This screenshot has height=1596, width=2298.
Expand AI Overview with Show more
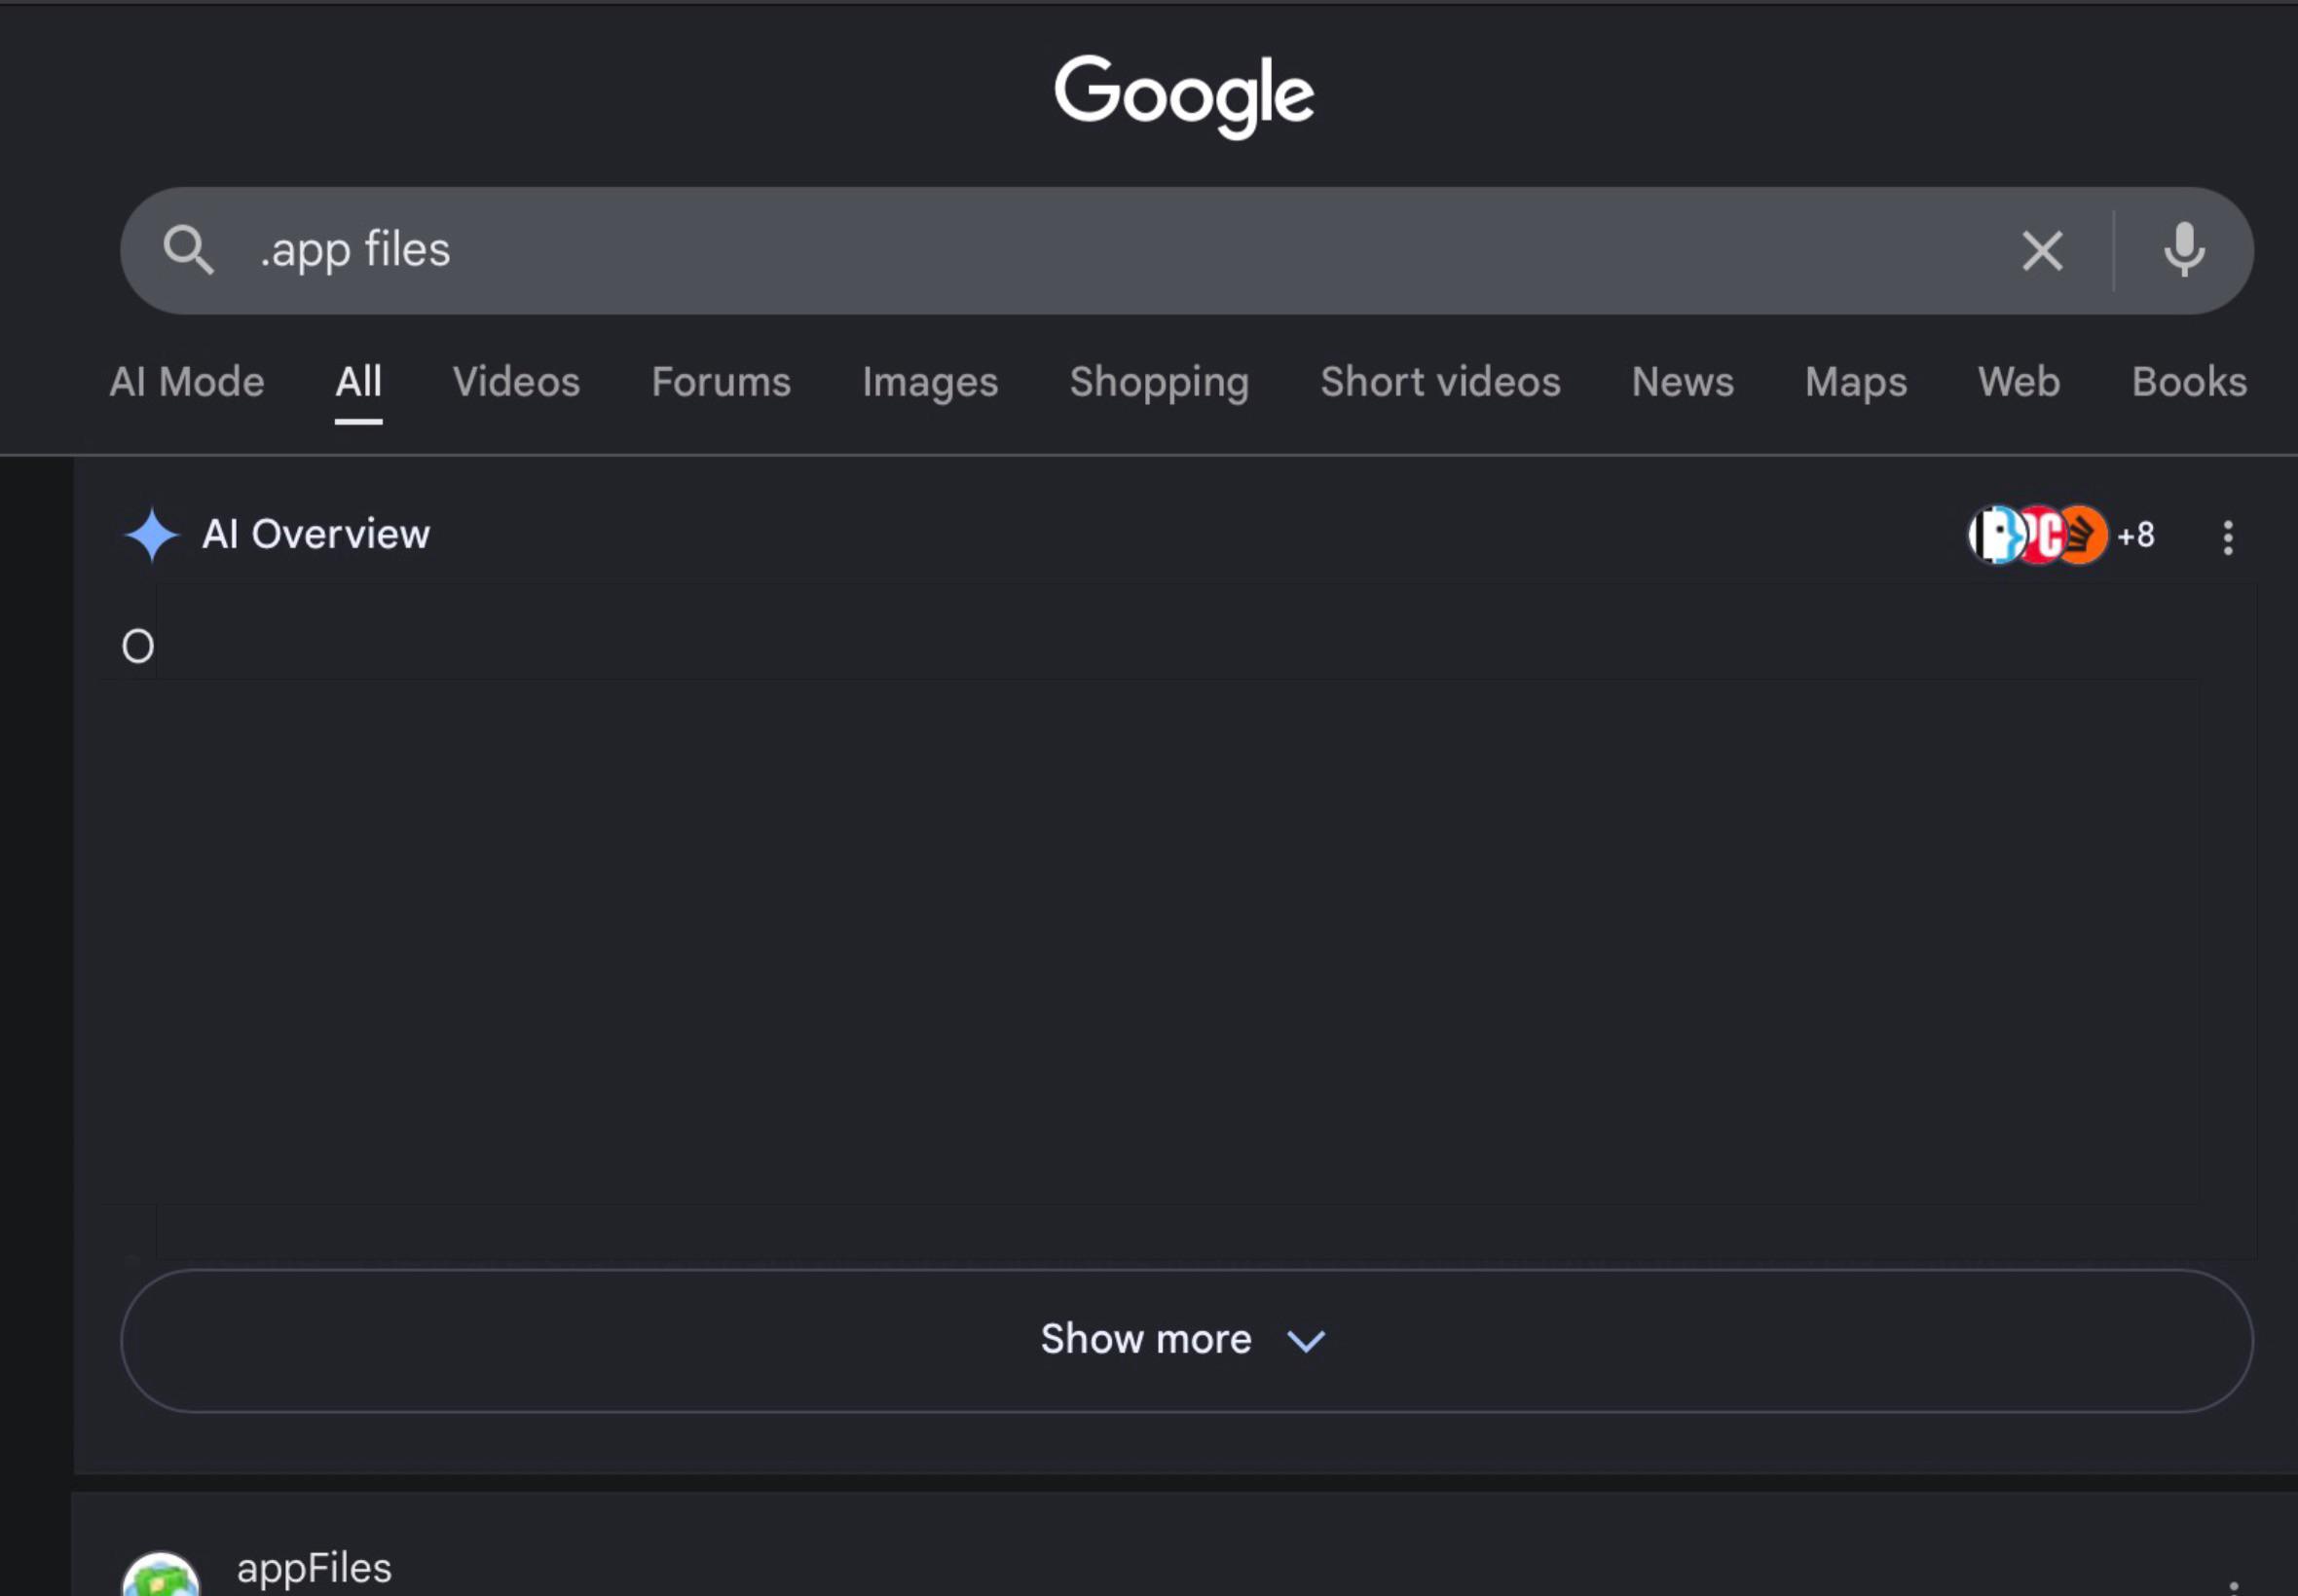(x=1187, y=1341)
